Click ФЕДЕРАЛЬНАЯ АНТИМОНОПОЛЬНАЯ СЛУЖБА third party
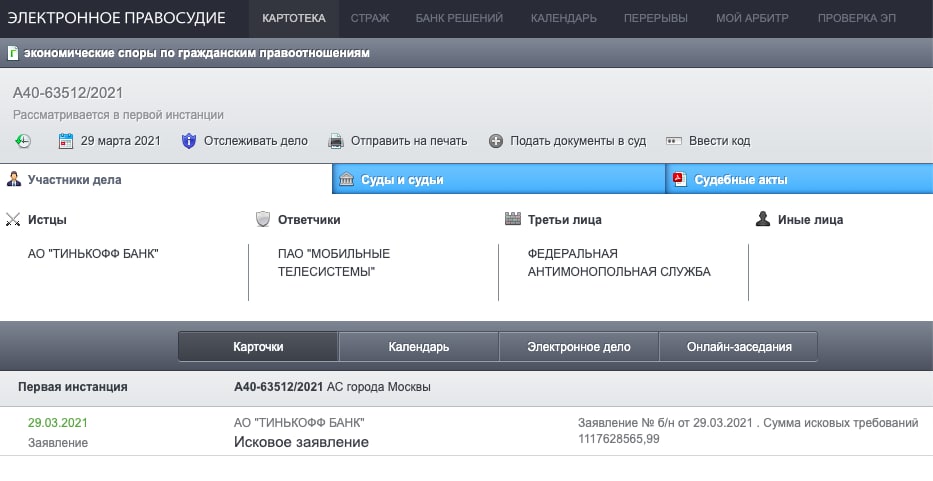The height and width of the screenshot is (481, 933). tap(619, 263)
